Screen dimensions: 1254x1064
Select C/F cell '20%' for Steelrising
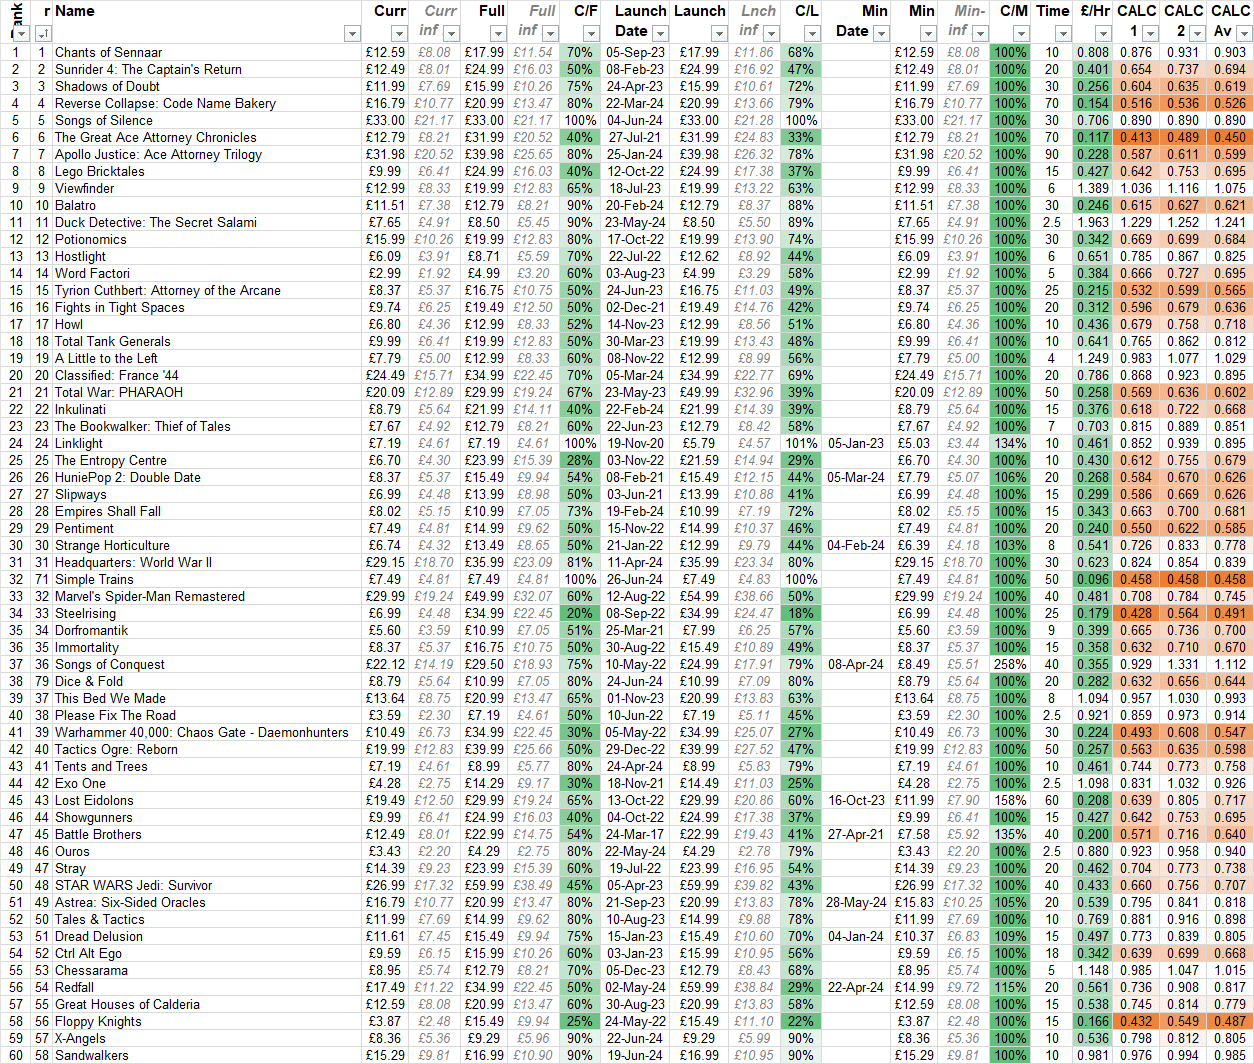point(580,613)
